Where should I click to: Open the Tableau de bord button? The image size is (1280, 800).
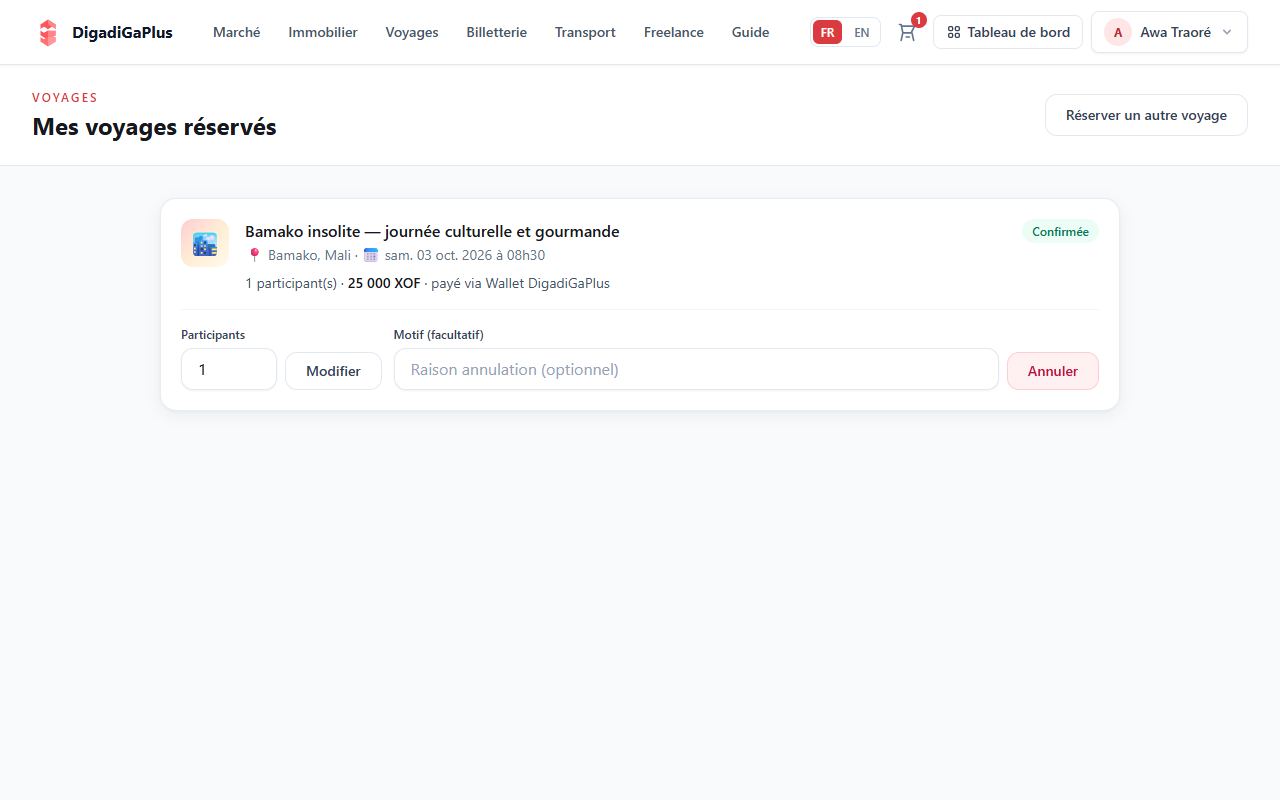(x=1008, y=32)
